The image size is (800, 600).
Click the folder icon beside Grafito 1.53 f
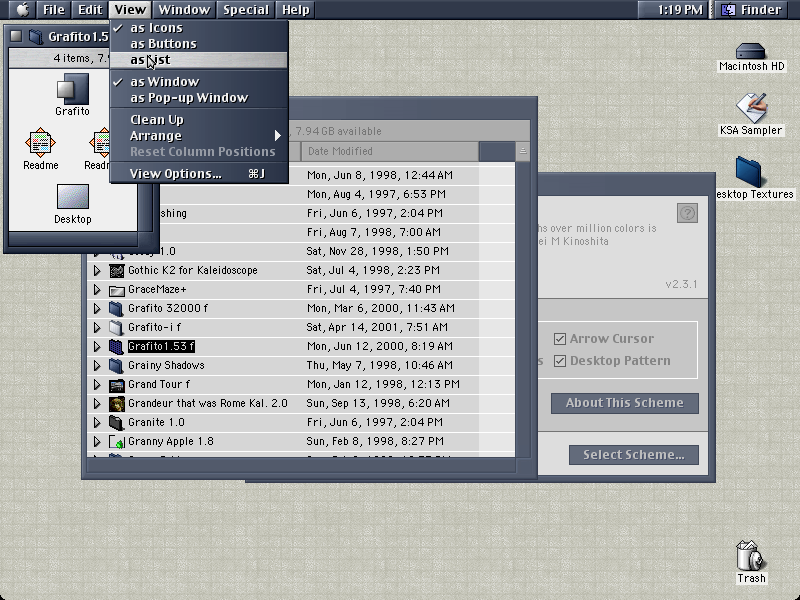(x=117, y=346)
